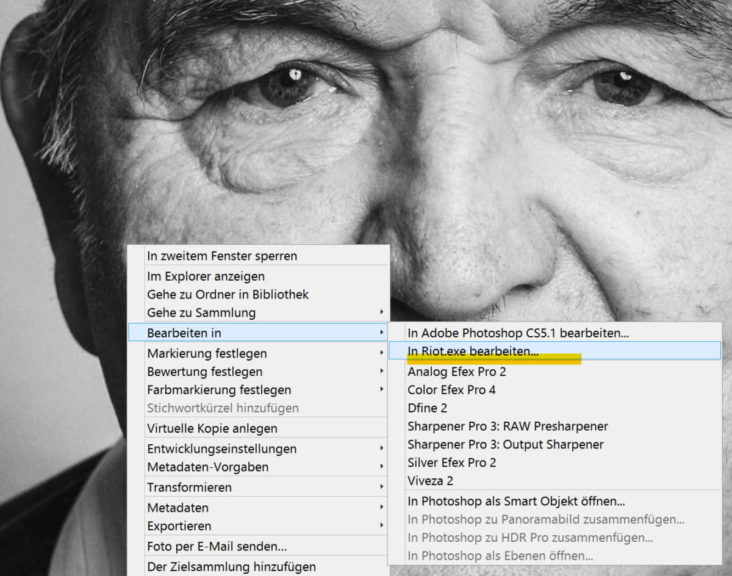Expand arrow next to 'Metadaten-Vorgaben'
This screenshot has height=576, width=732.
pyautogui.click(x=381, y=466)
